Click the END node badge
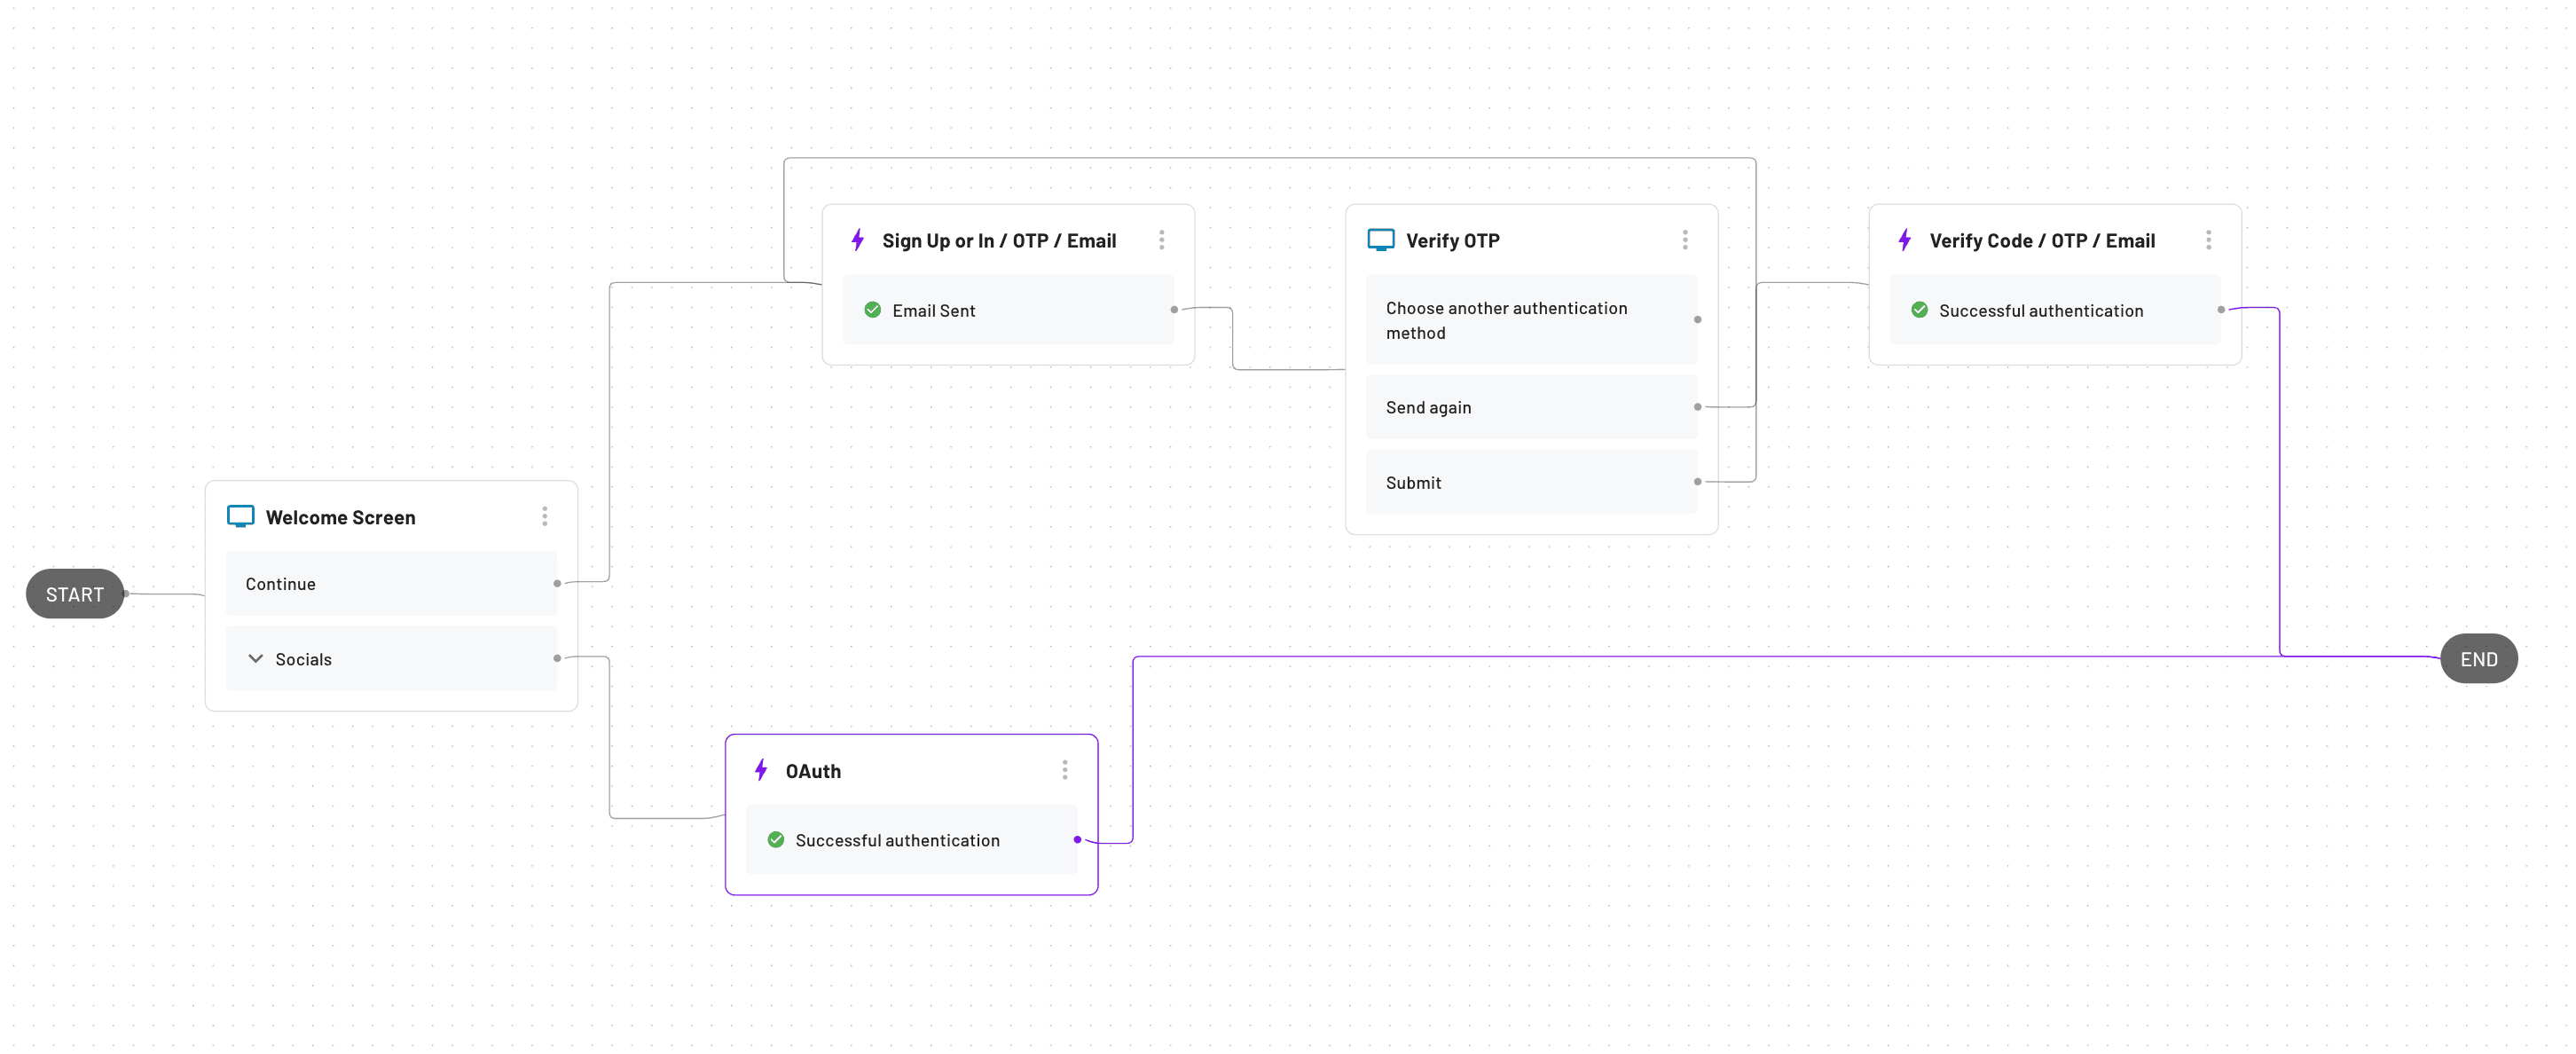 click(x=2480, y=658)
